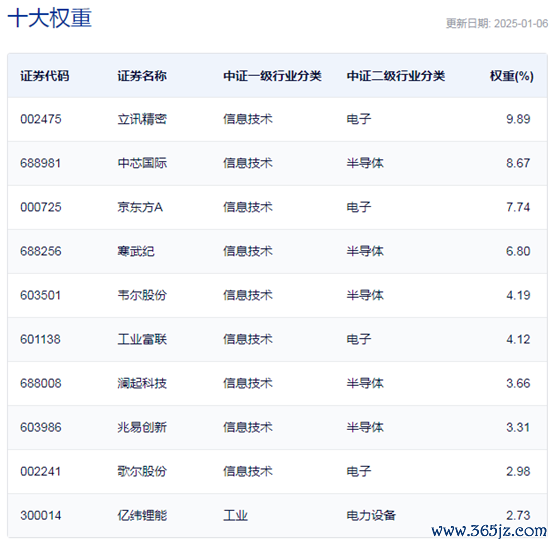Click stock code 000725

(41, 207)
